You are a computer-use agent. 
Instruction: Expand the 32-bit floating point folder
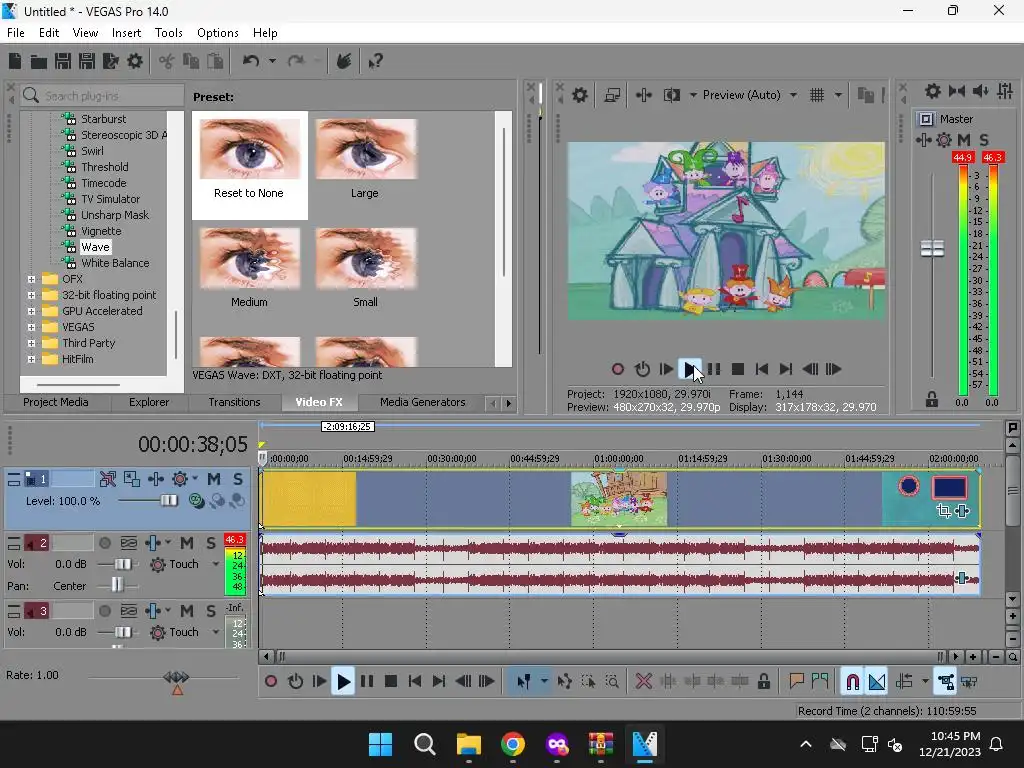coord(31,295)
